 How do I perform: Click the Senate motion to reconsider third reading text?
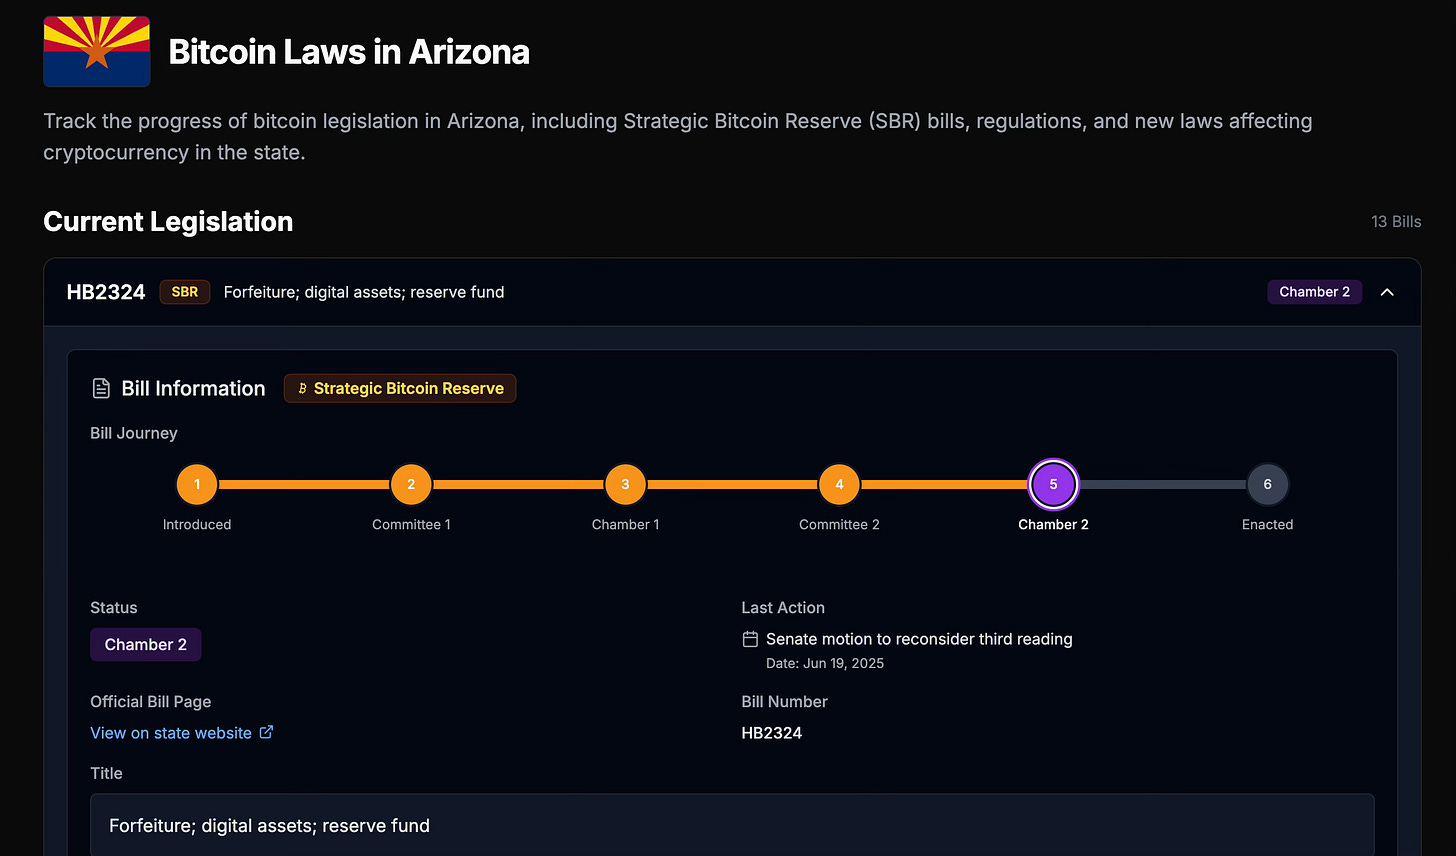click(x=919, y=639)
